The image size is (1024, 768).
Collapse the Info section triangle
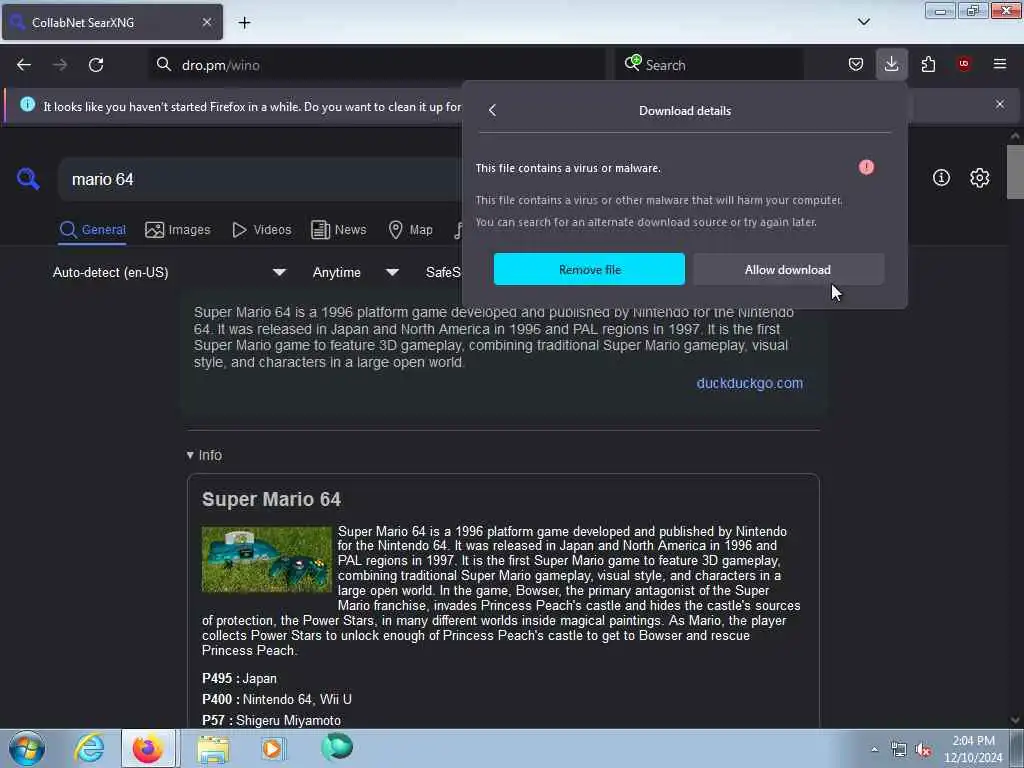tap(190, 455)
